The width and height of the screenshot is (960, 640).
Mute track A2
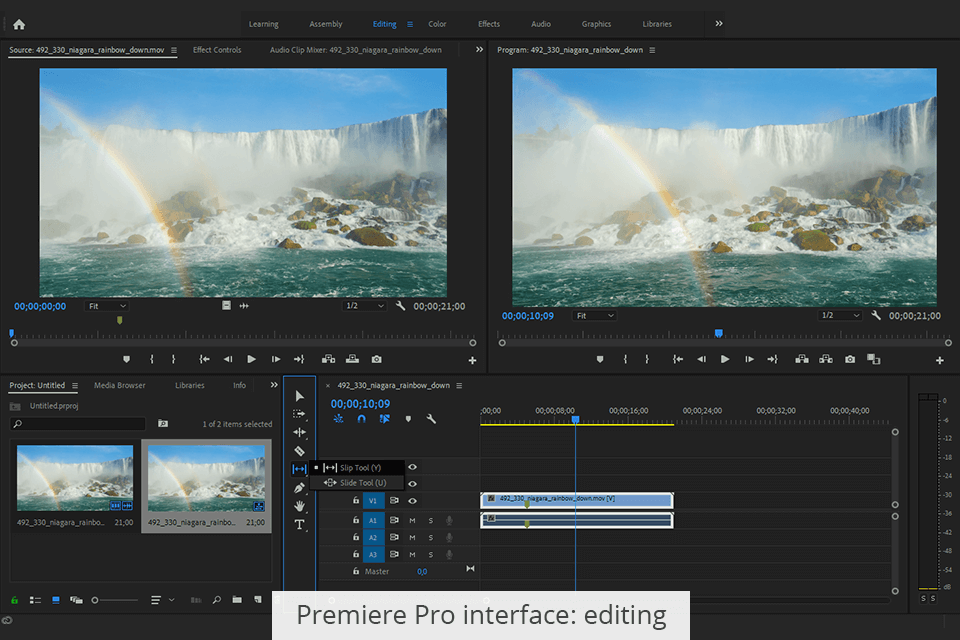[x=412, y=538]
